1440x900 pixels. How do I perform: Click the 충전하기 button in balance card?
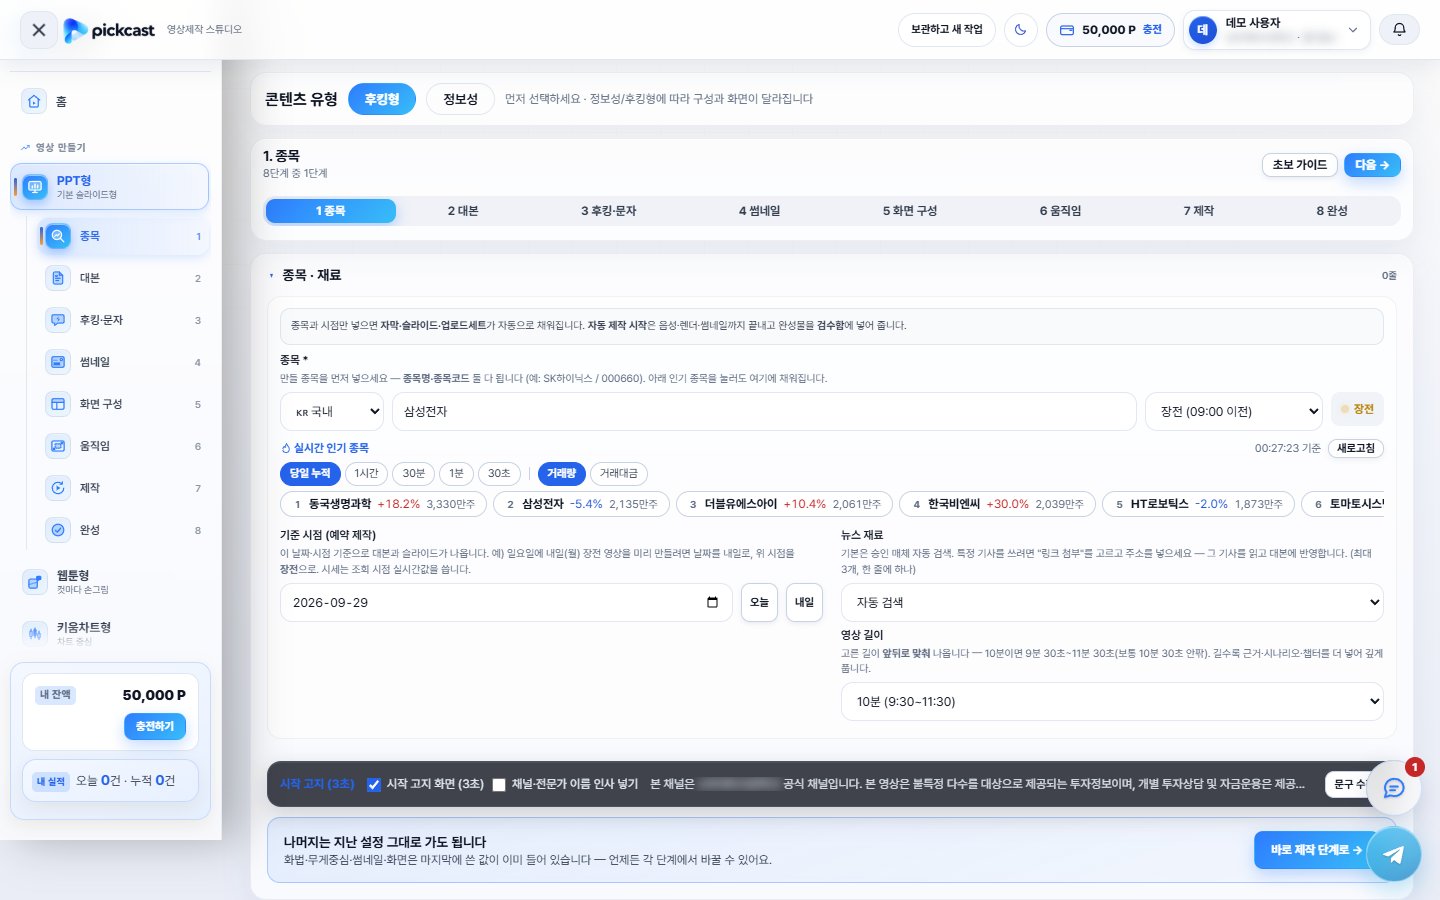coord(155,726)
